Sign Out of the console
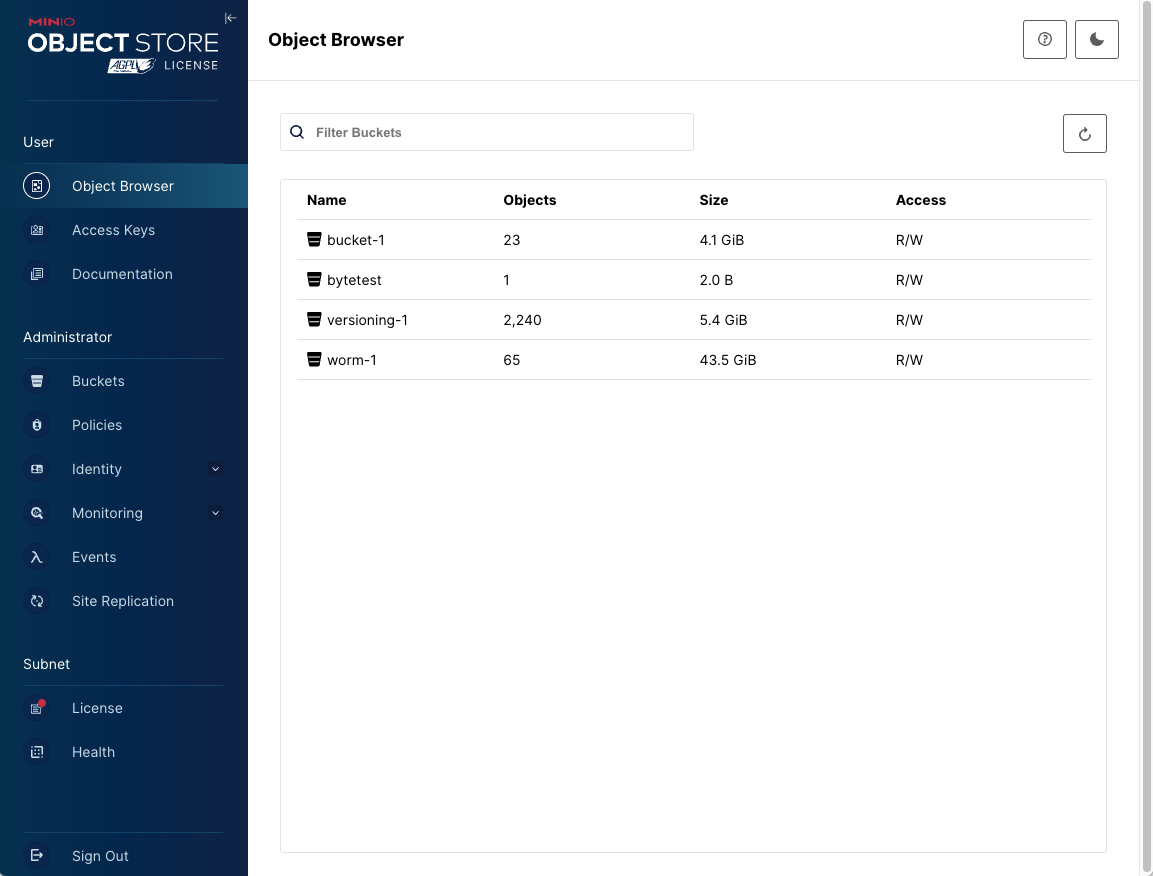 point(100,856)
